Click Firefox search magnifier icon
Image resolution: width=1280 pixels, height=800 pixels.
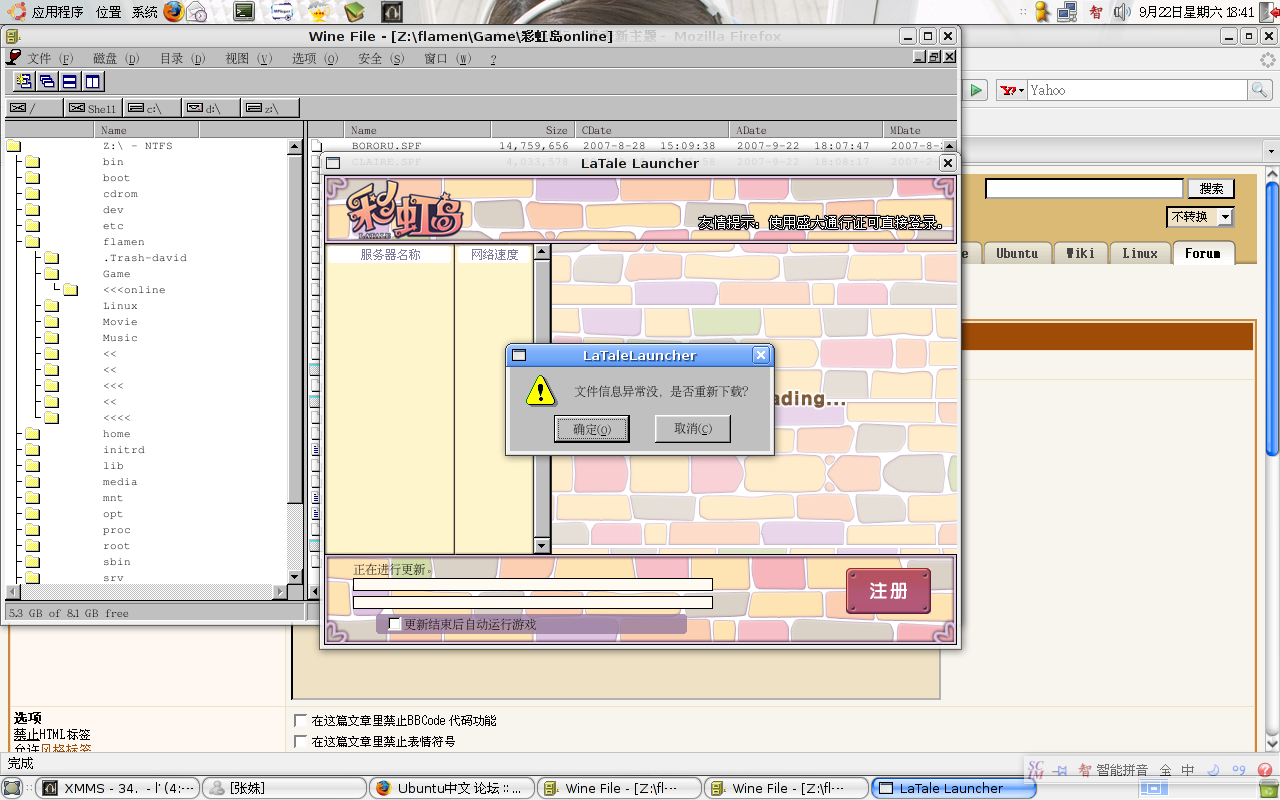tap(1260, 90)
